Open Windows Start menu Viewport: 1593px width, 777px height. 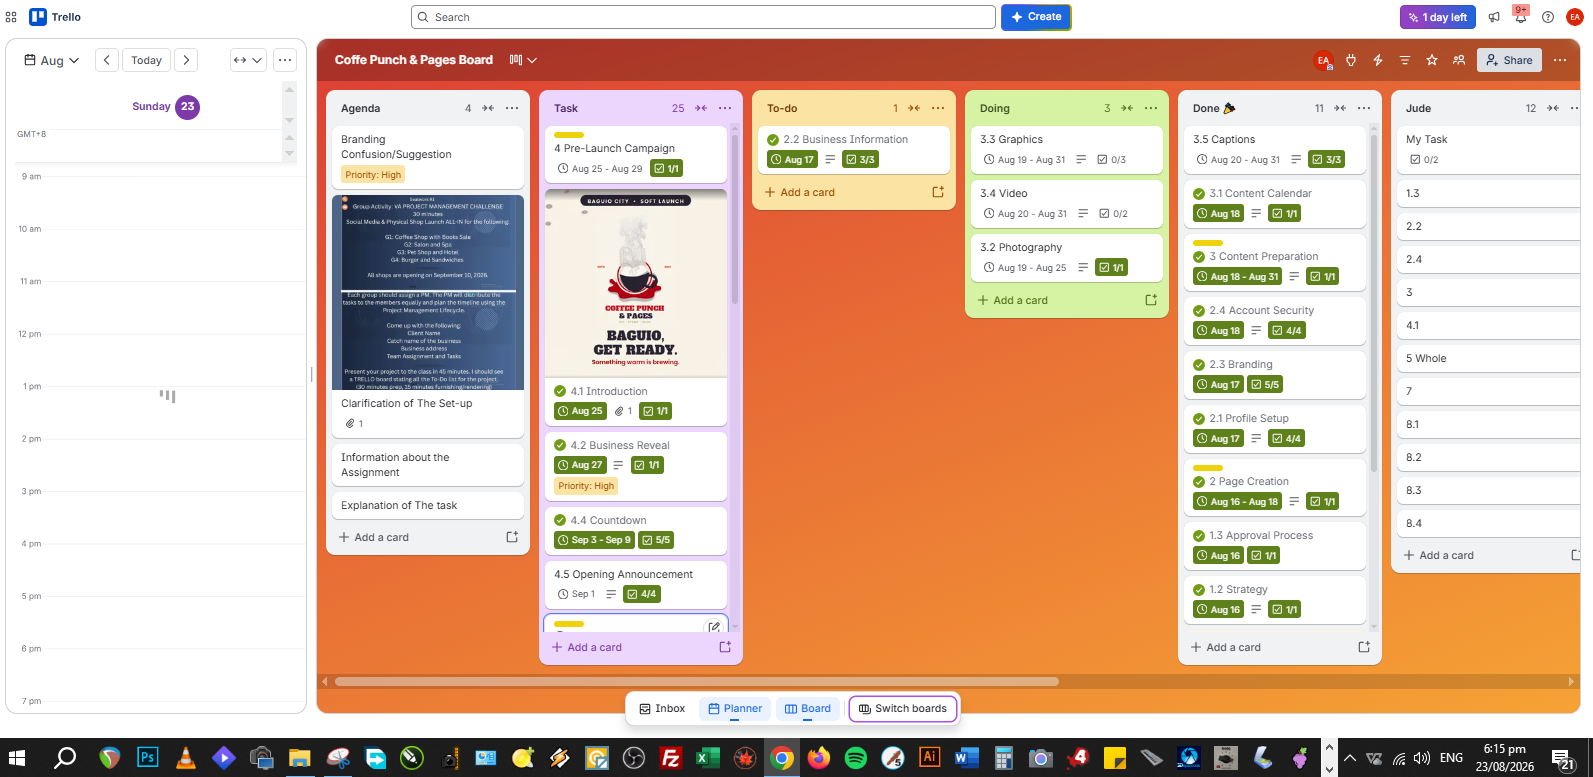click(x=17, y=758)
